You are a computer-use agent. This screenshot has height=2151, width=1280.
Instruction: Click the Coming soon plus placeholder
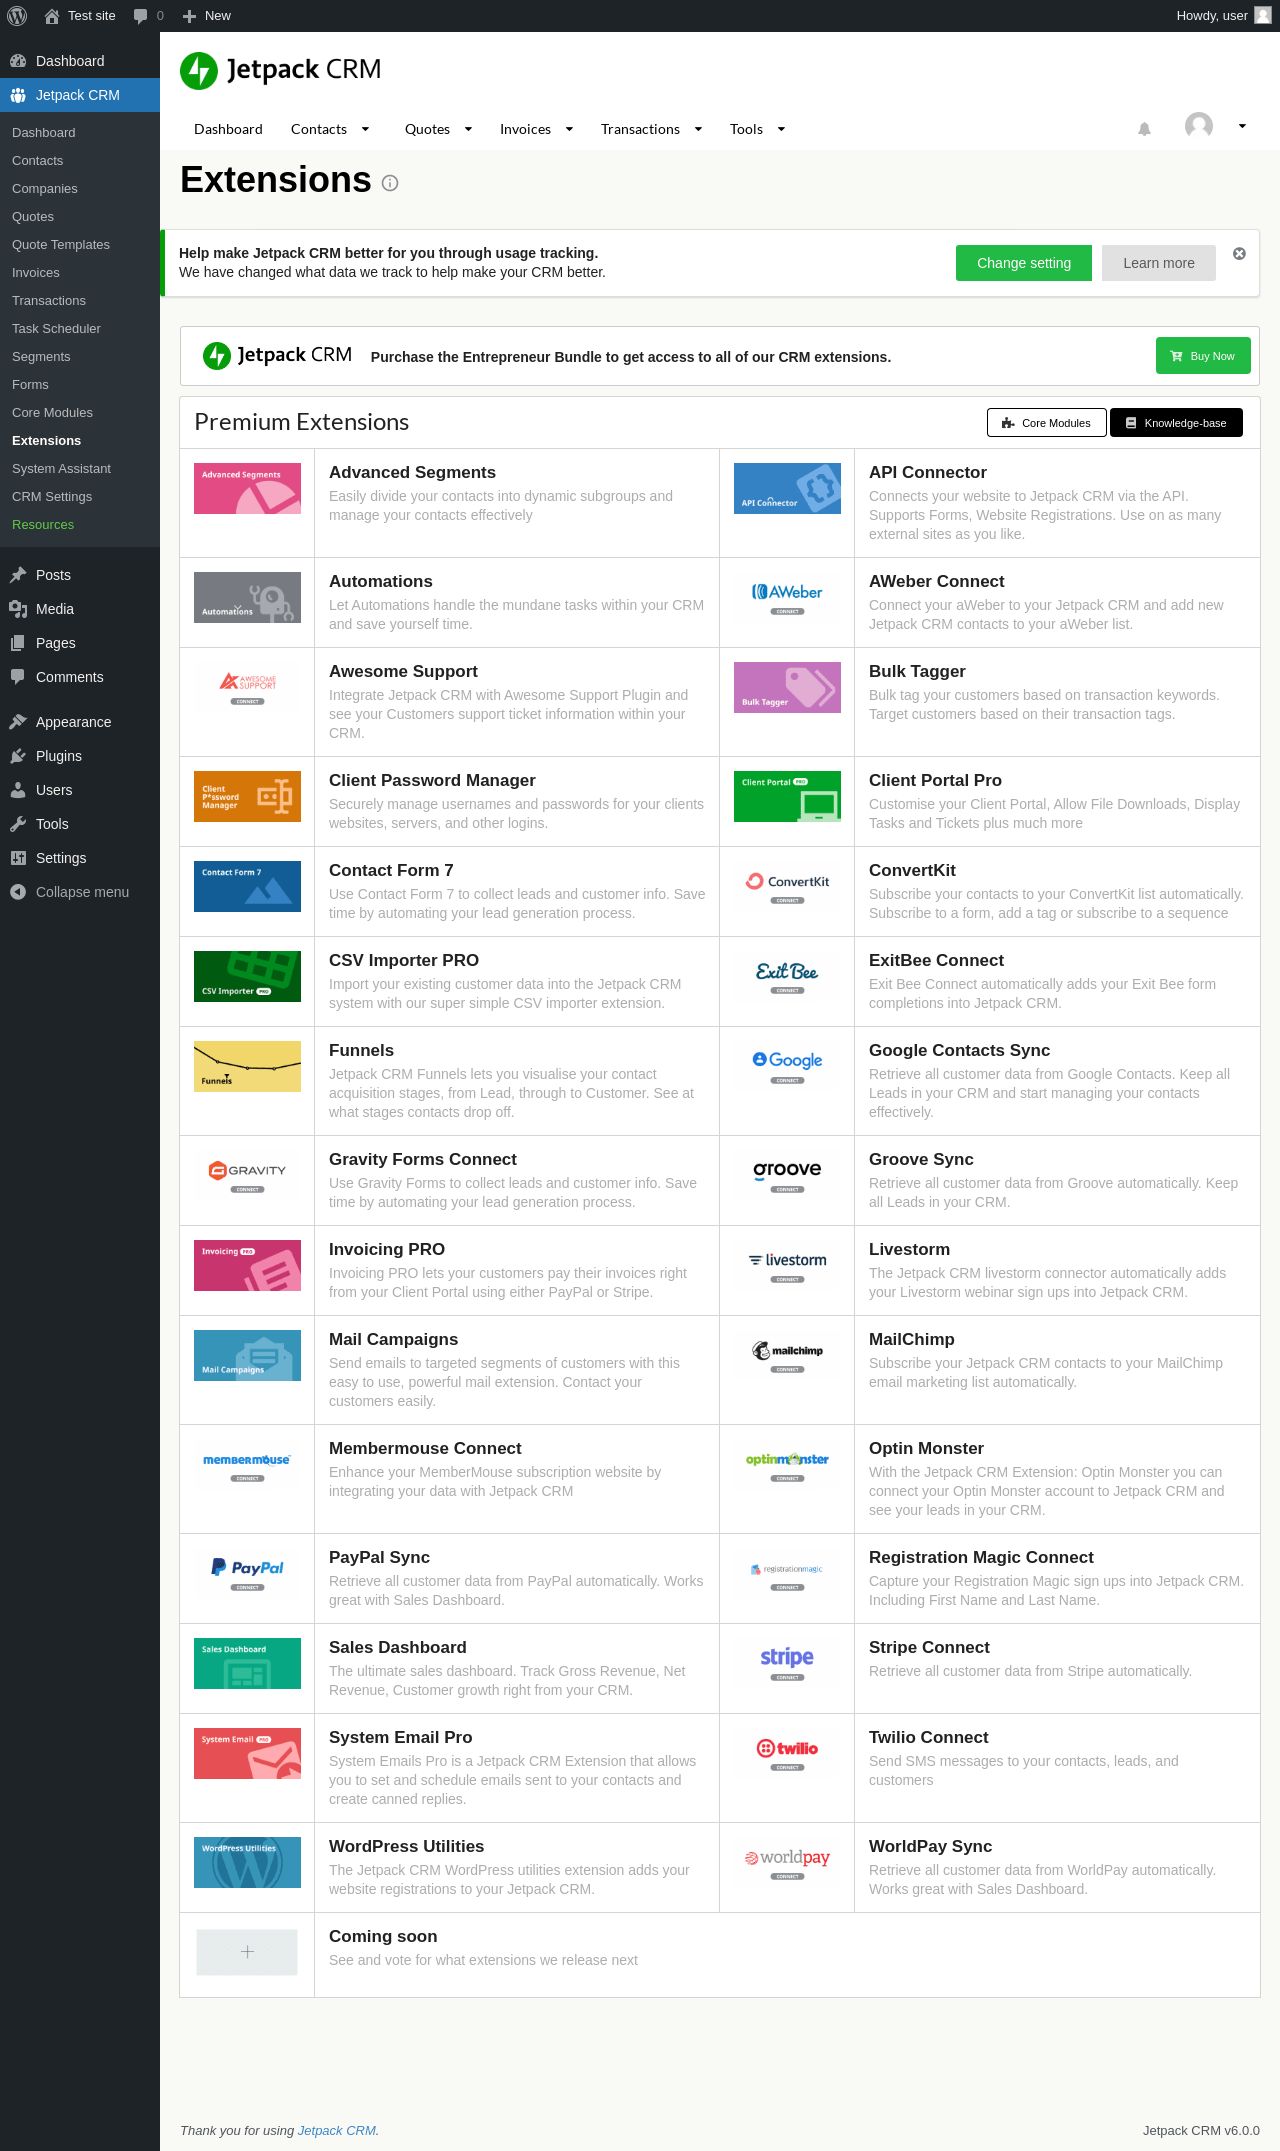(x=247, y=1952)
